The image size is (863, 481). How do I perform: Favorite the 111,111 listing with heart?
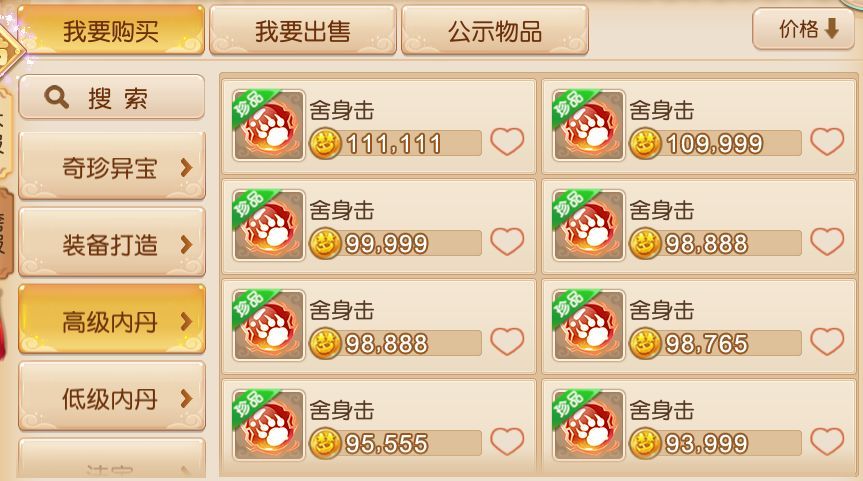point(507,141)
